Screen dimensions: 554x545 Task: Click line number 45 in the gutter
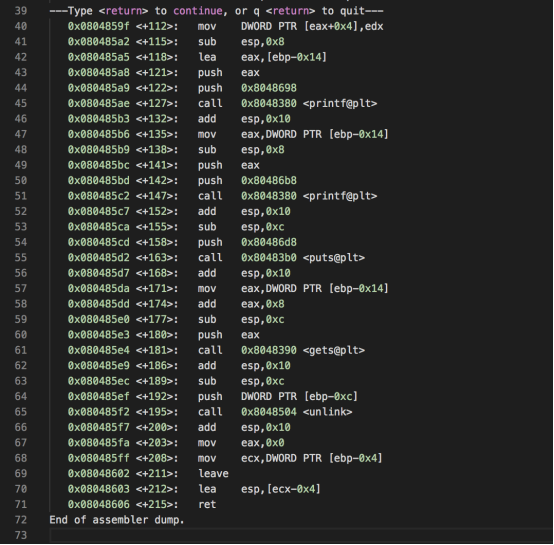21,103
